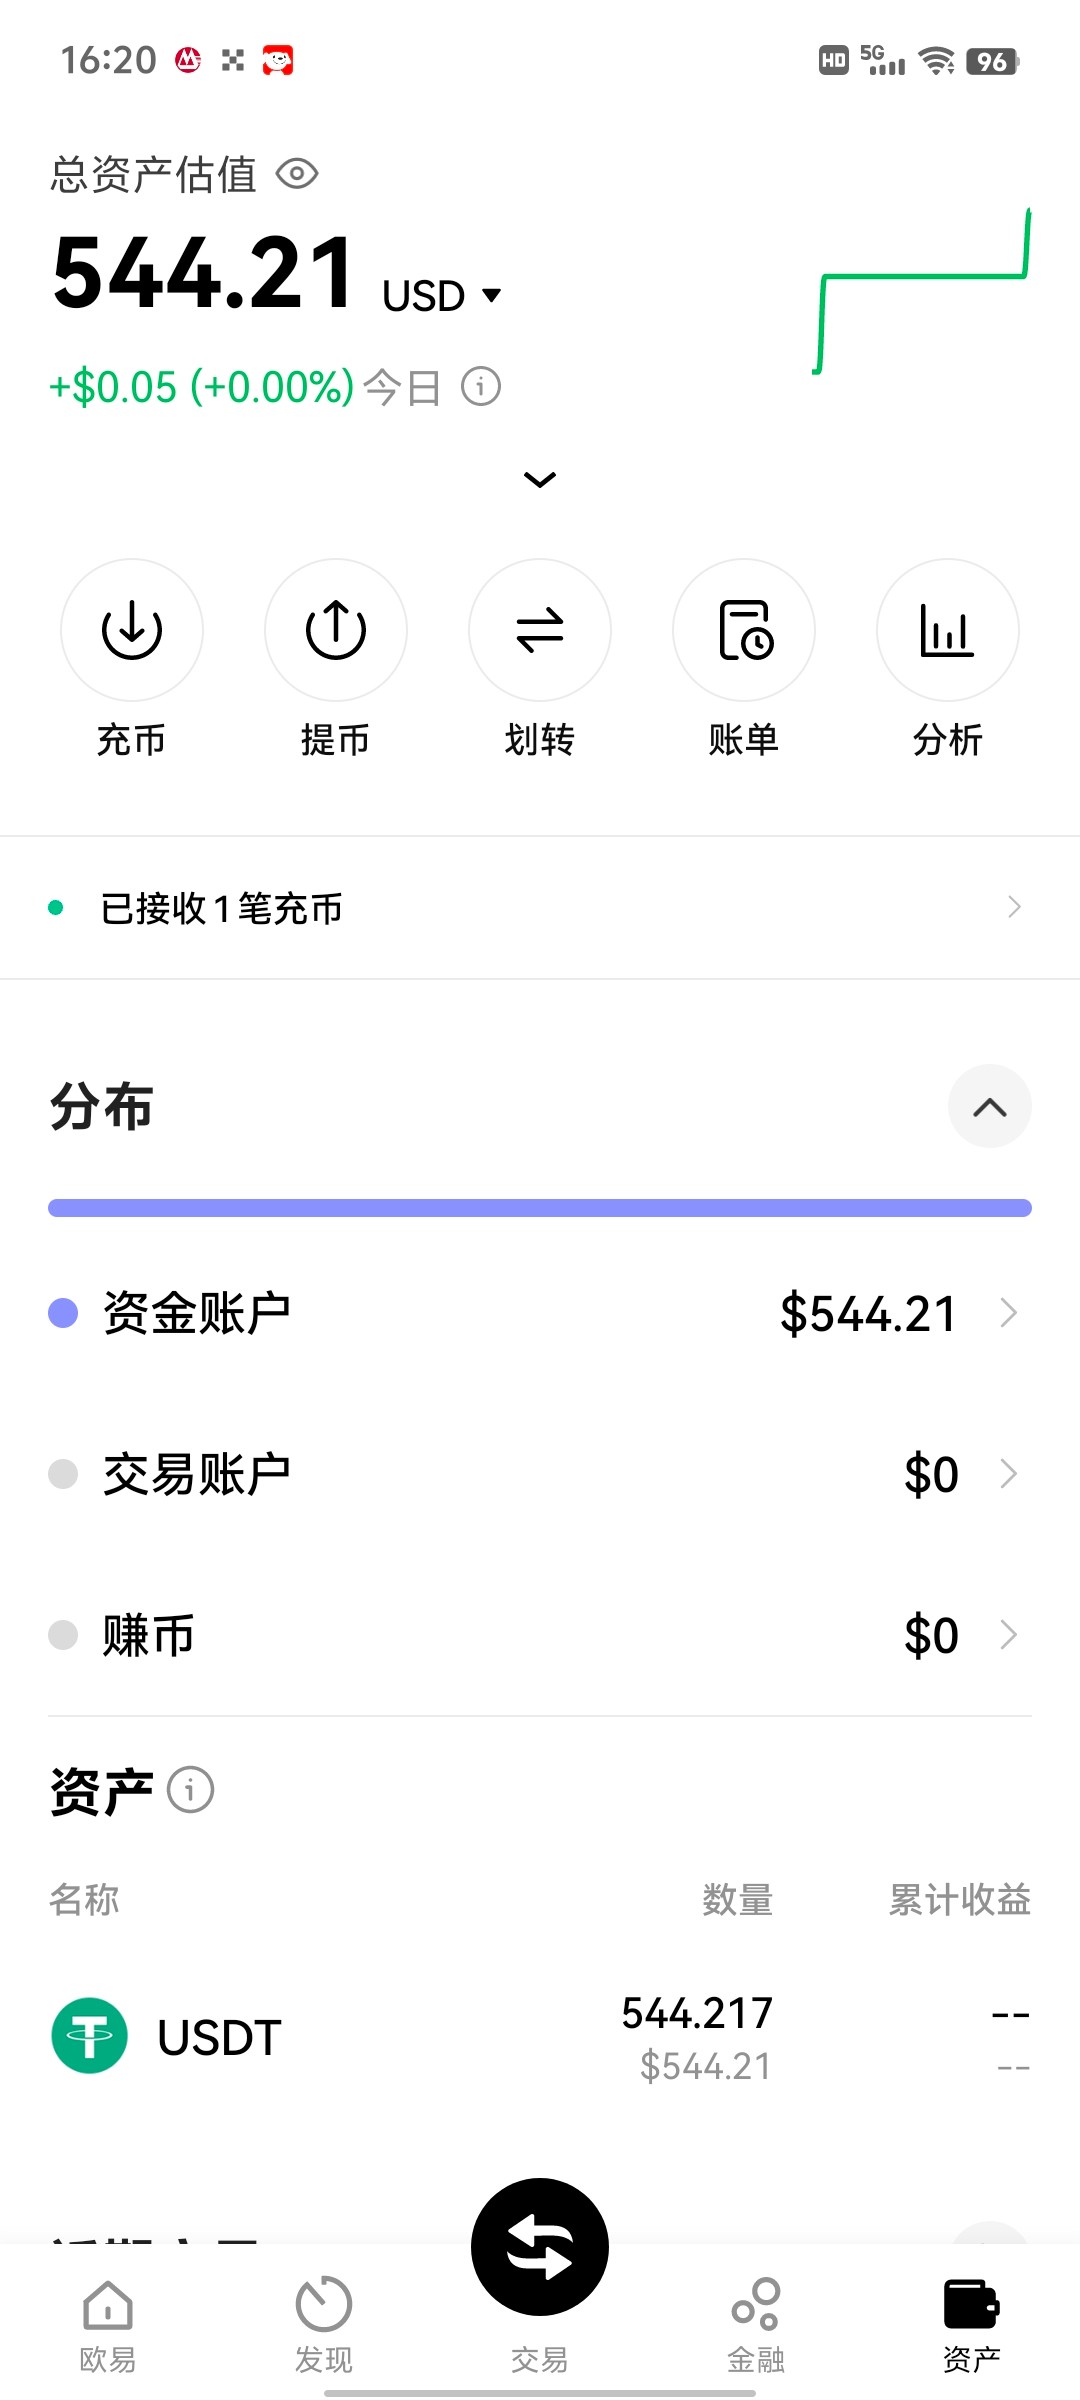Select the USDT asset row
Image resolution: width=1080 pixels, height=2400 pixels.
click(x=540, y=2037)
